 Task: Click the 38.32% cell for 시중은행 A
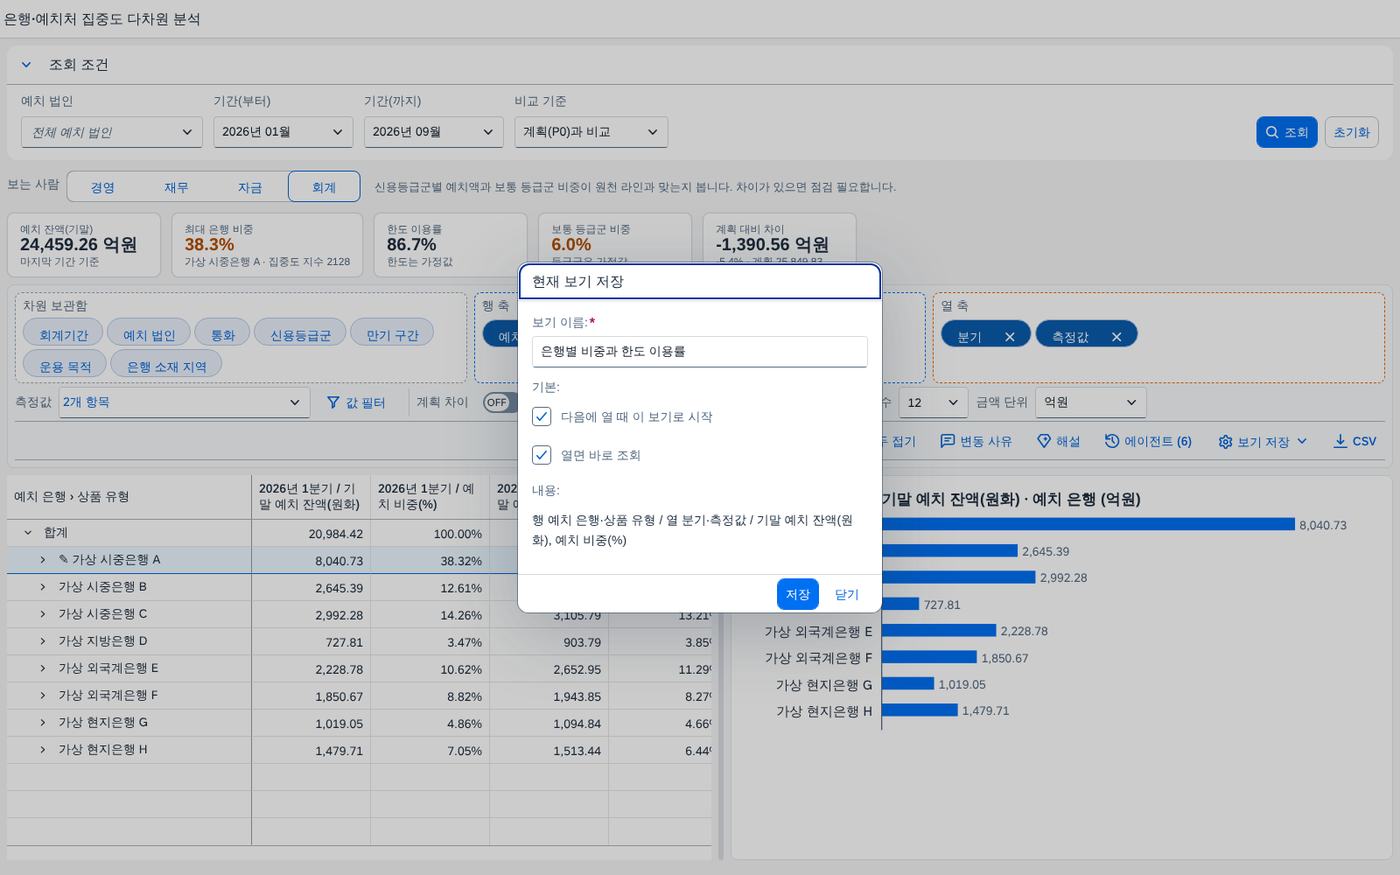click(x=430, y=561)
